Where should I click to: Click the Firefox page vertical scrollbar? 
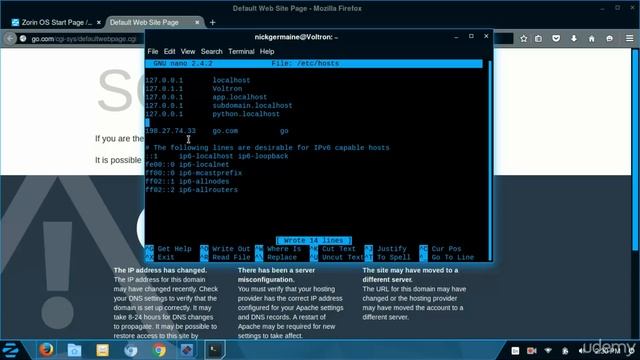click(x=635, y=150)
